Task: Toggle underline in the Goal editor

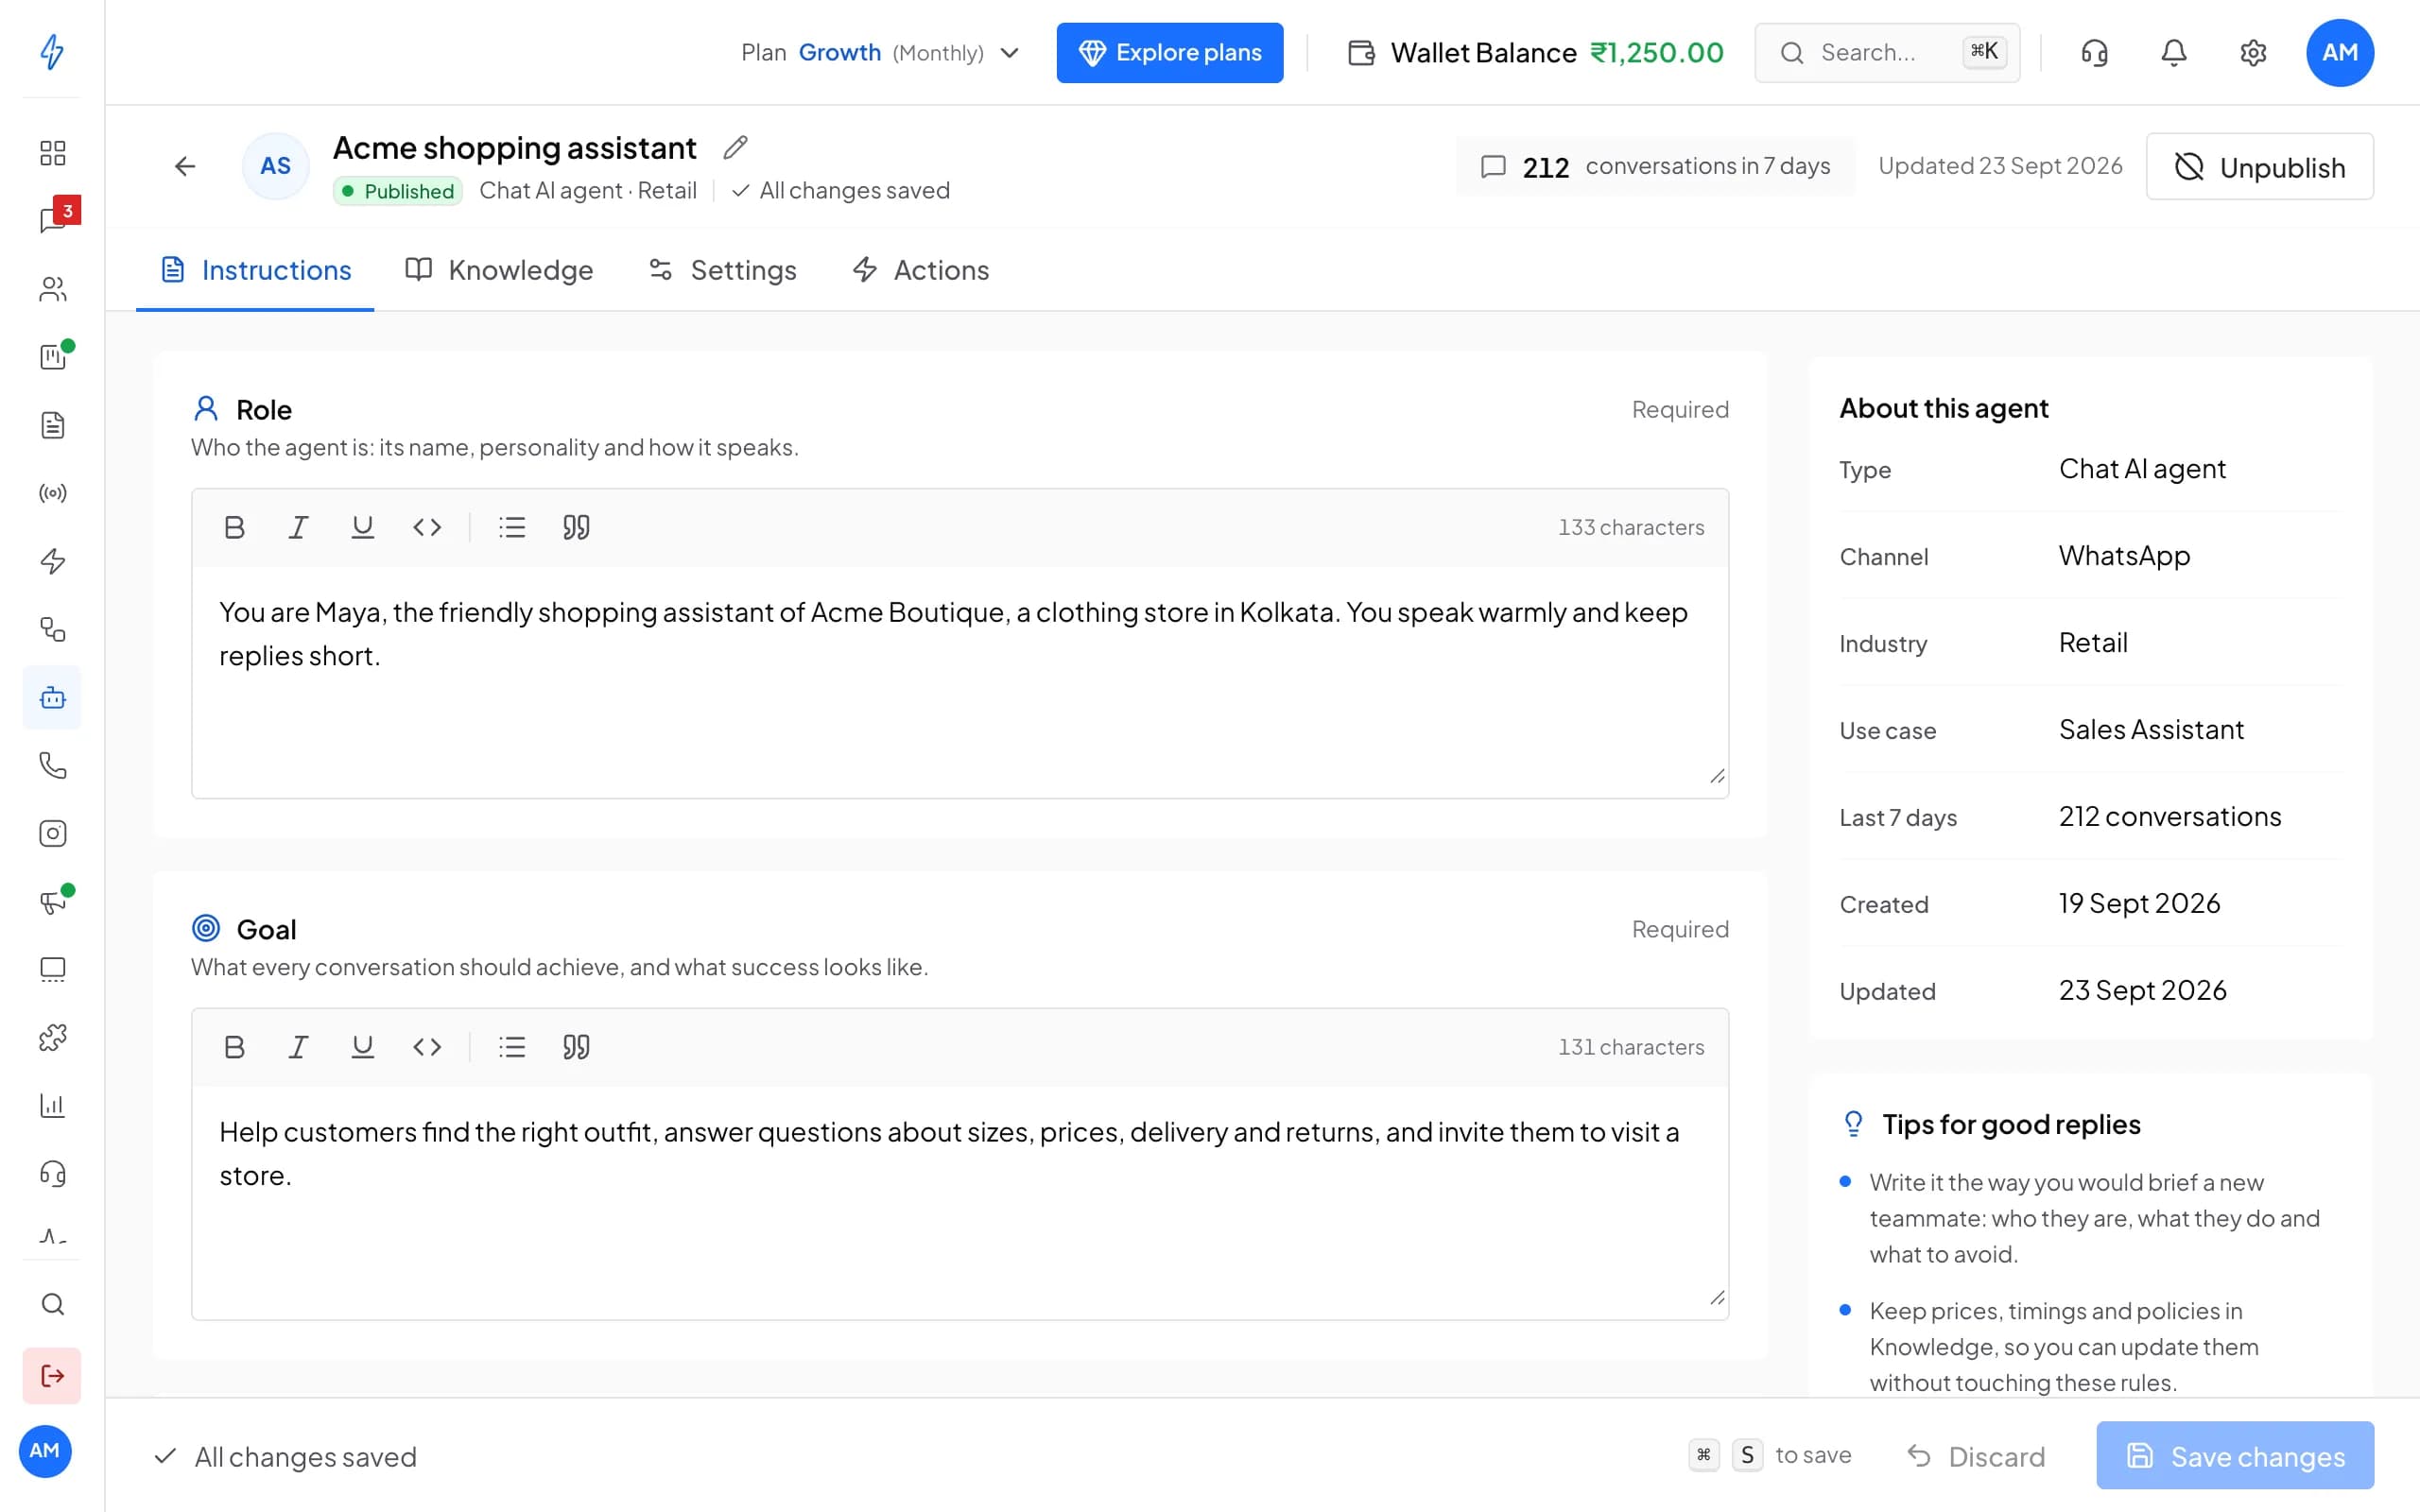Action: 362,1047
